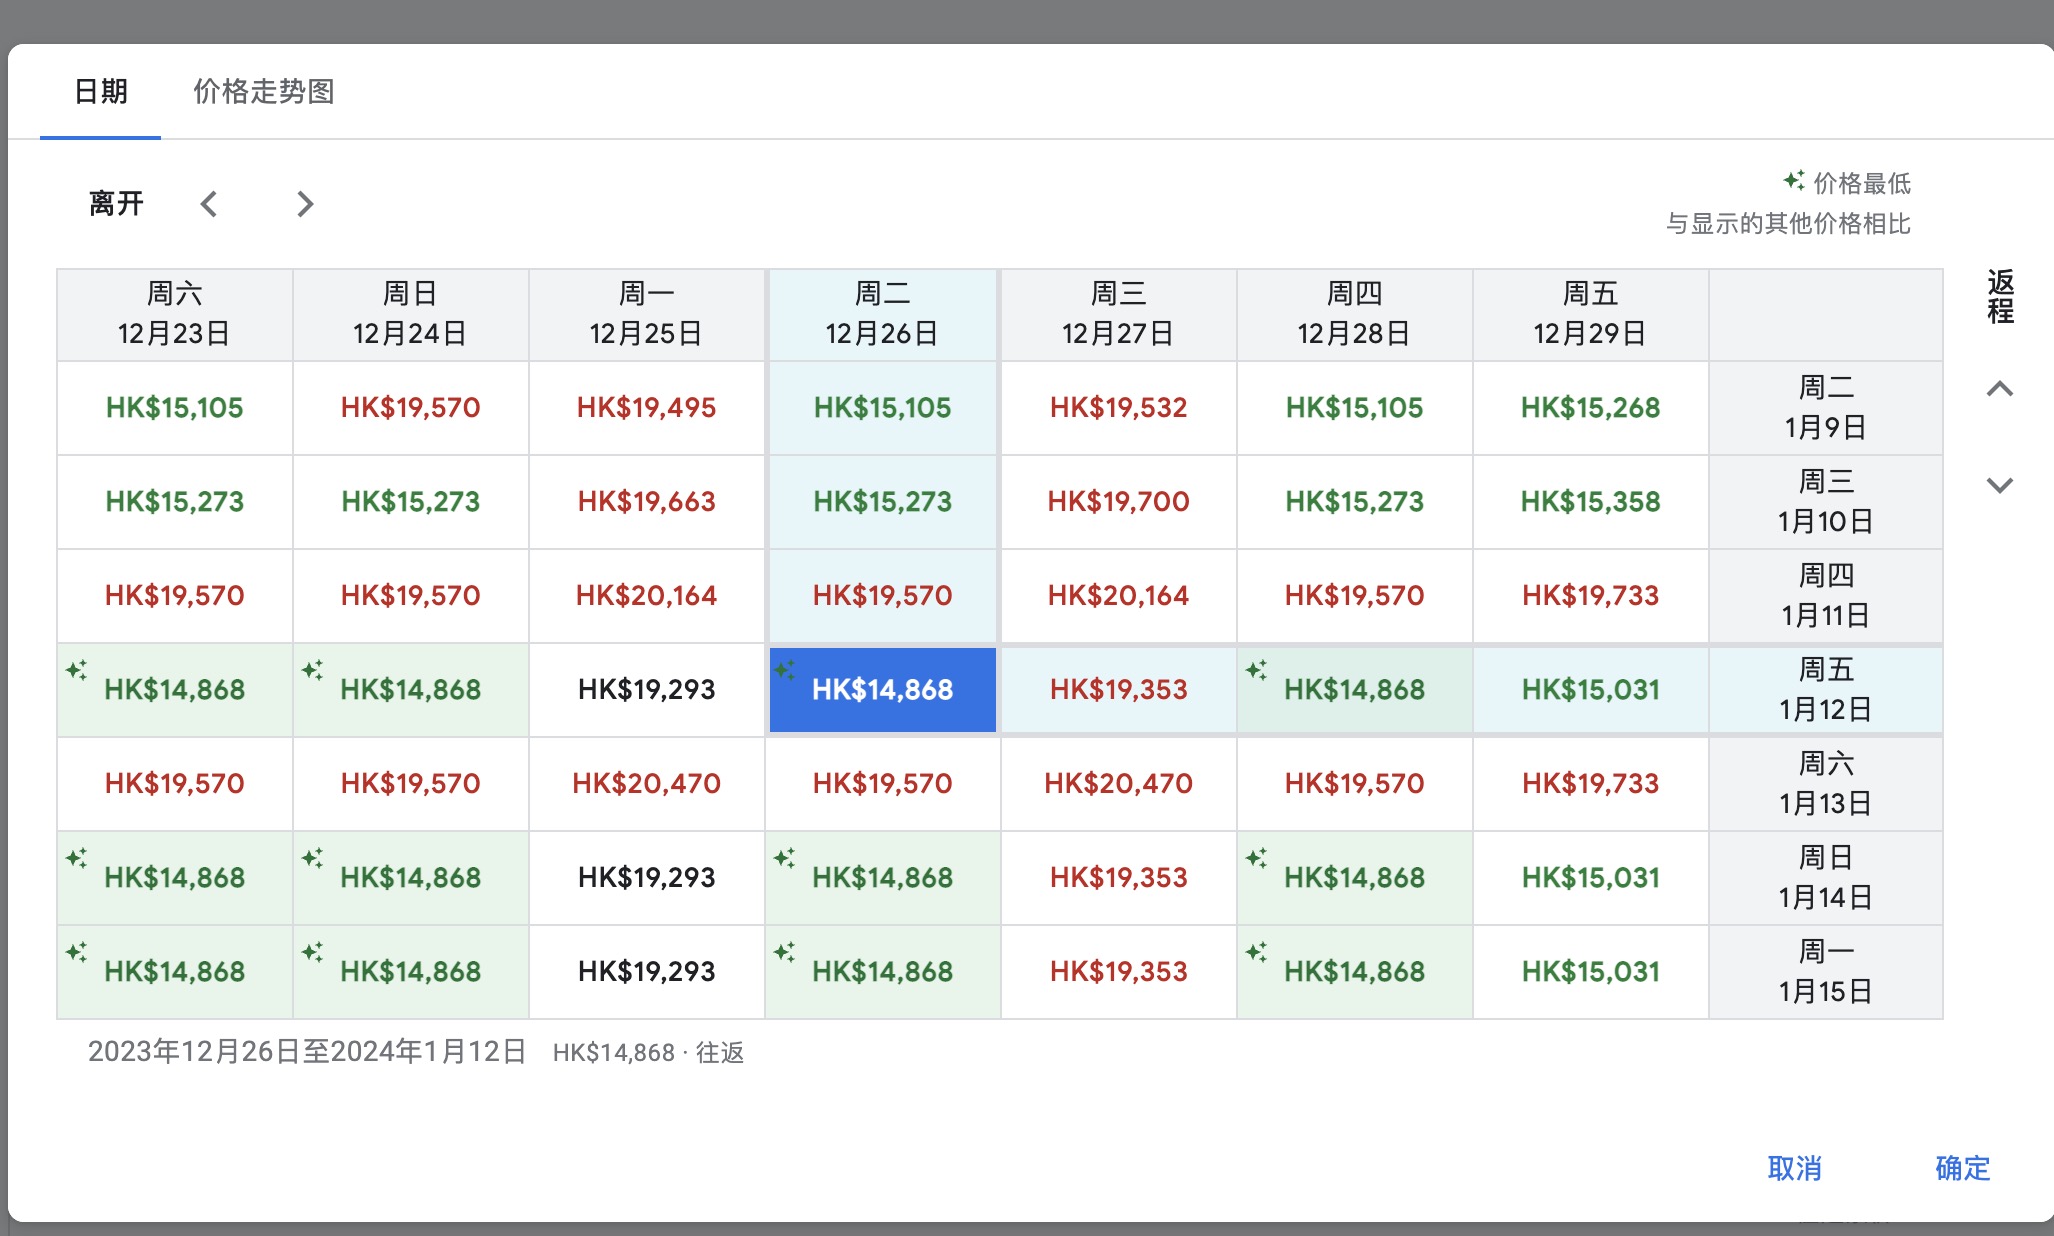This screenshot has height=1236, width=2054.
Task: Click the highlighted HK$14,868 selected cell
Action: tap(883, 690)
